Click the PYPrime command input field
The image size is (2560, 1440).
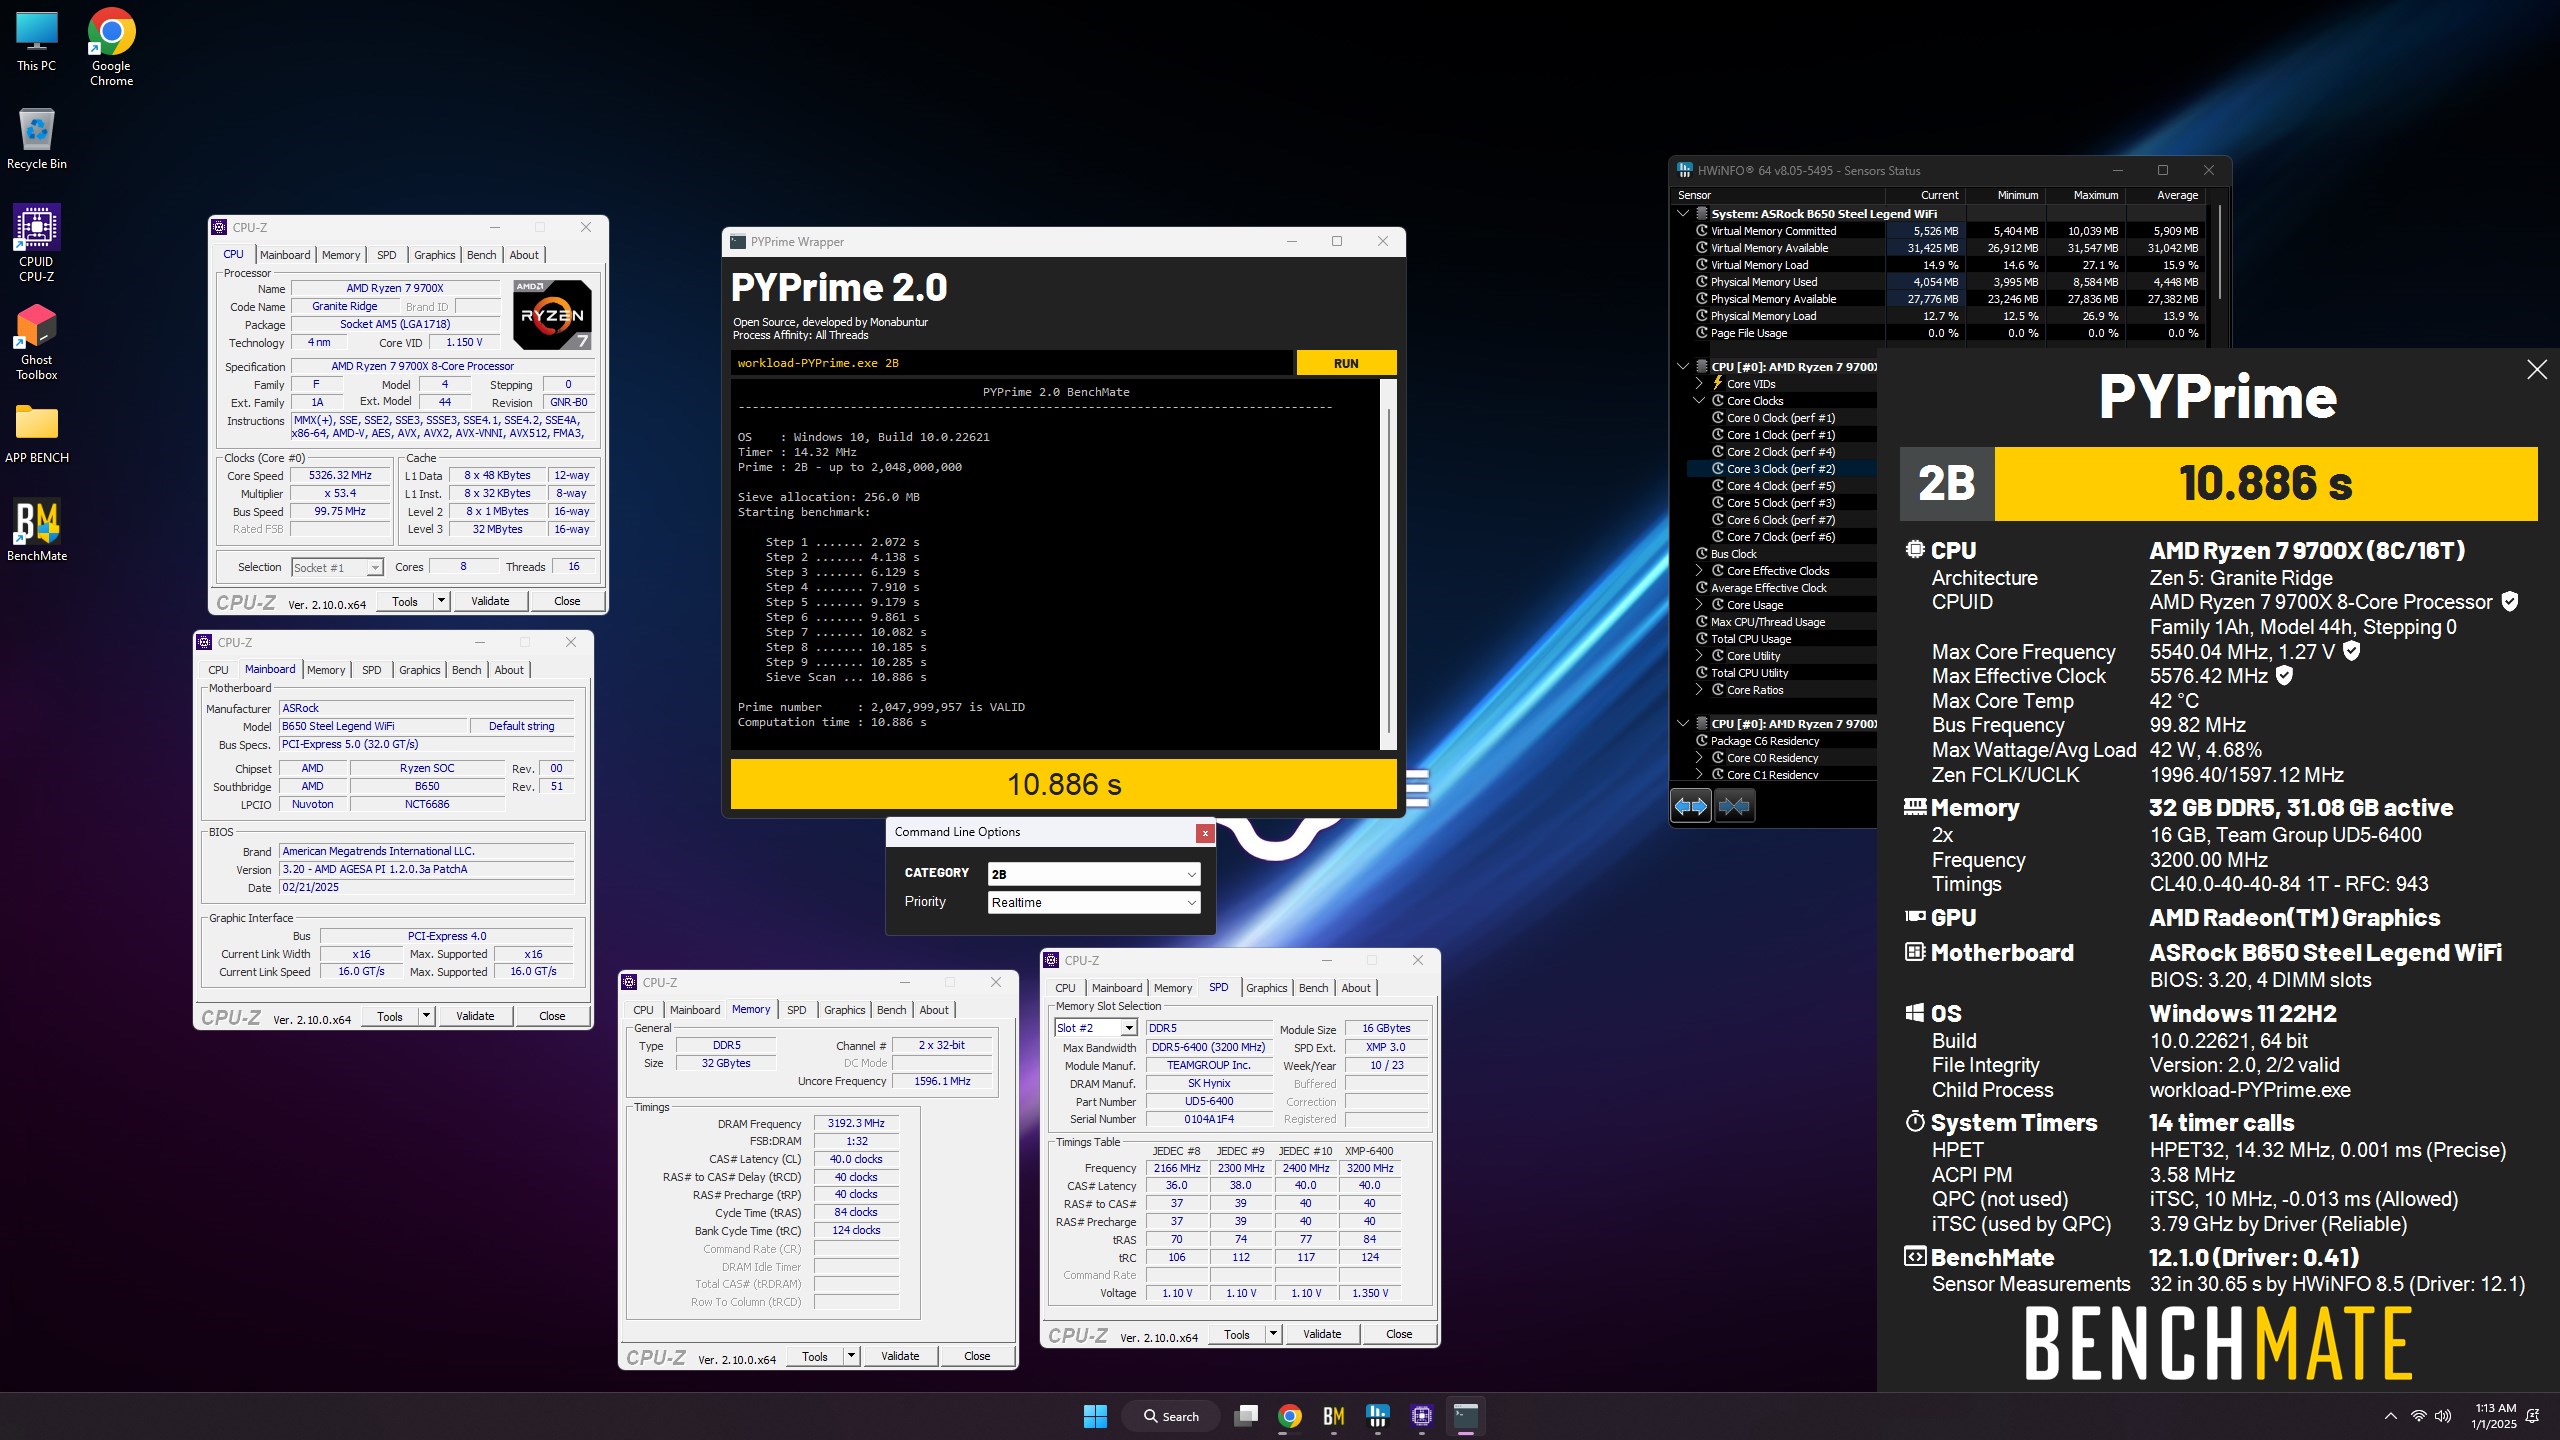1012,363
